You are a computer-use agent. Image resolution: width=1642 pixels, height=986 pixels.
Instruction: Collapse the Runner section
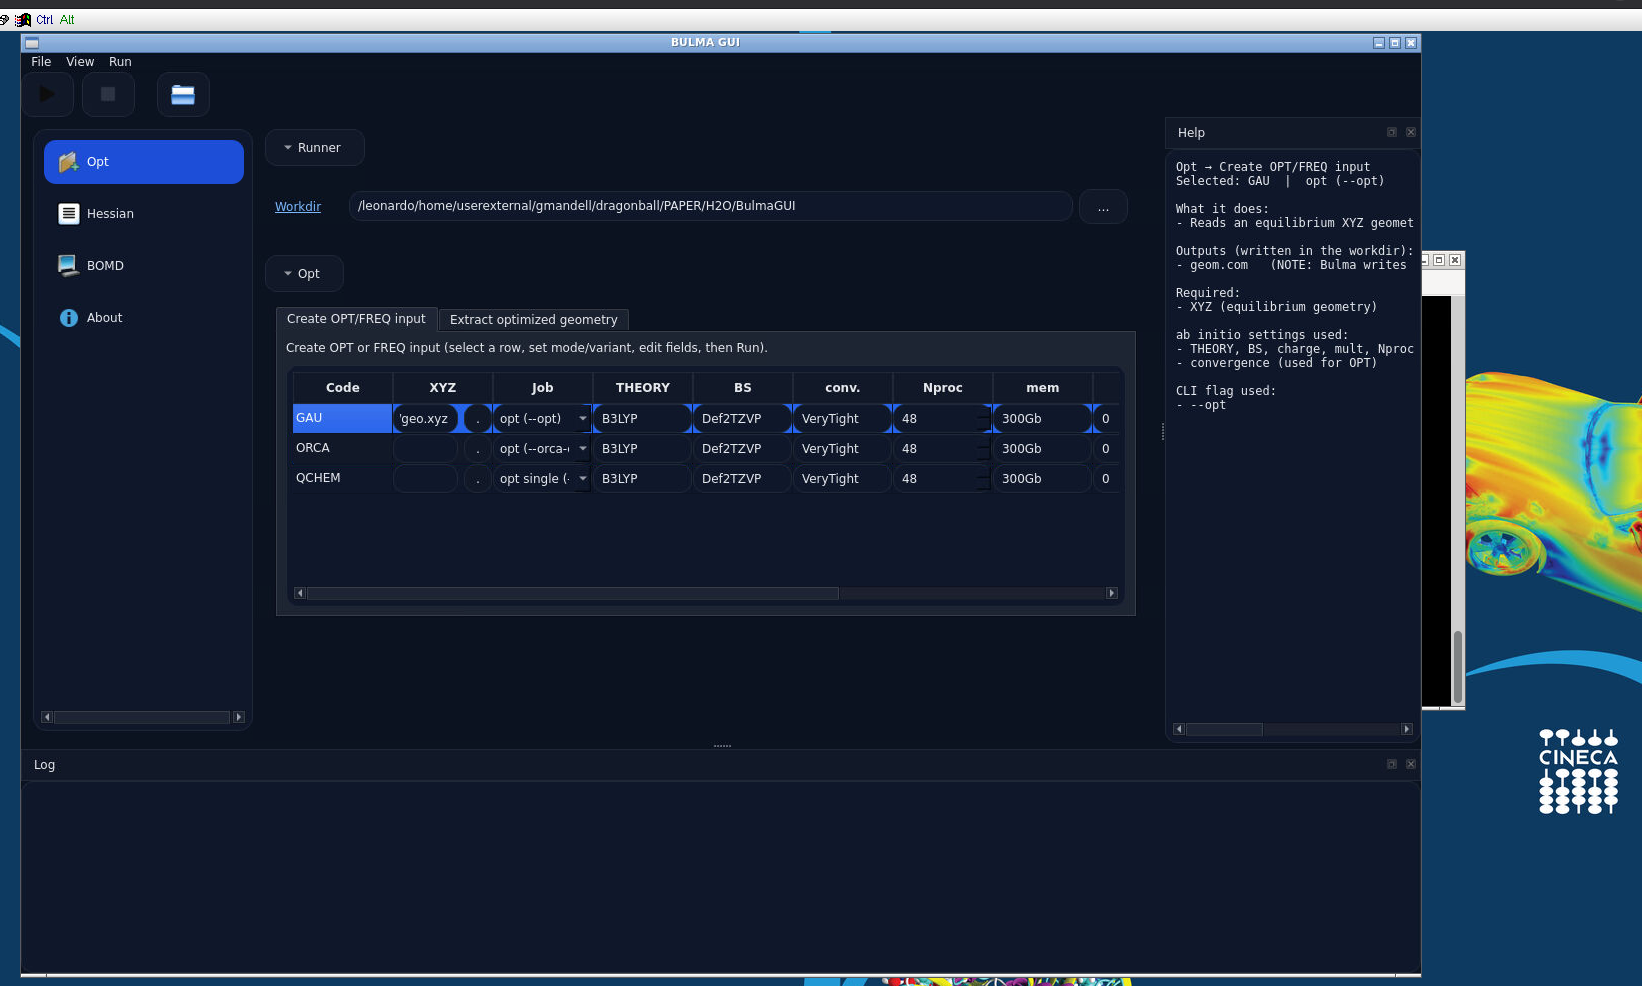coord(314,148)
